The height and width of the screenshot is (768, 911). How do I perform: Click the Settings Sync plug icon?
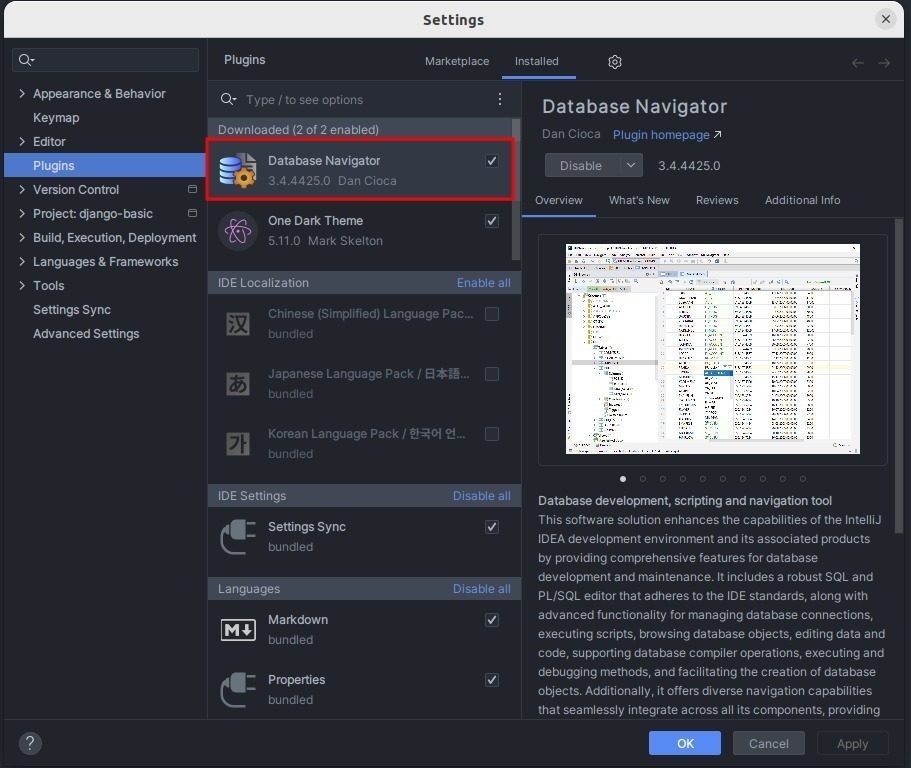pos(238,537)
